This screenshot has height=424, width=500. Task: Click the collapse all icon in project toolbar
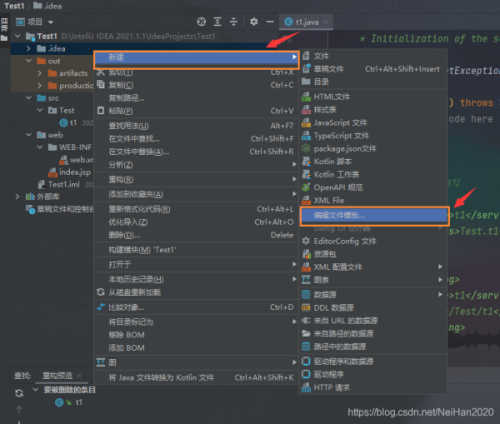pyautogui.click(x=234, y=22)
